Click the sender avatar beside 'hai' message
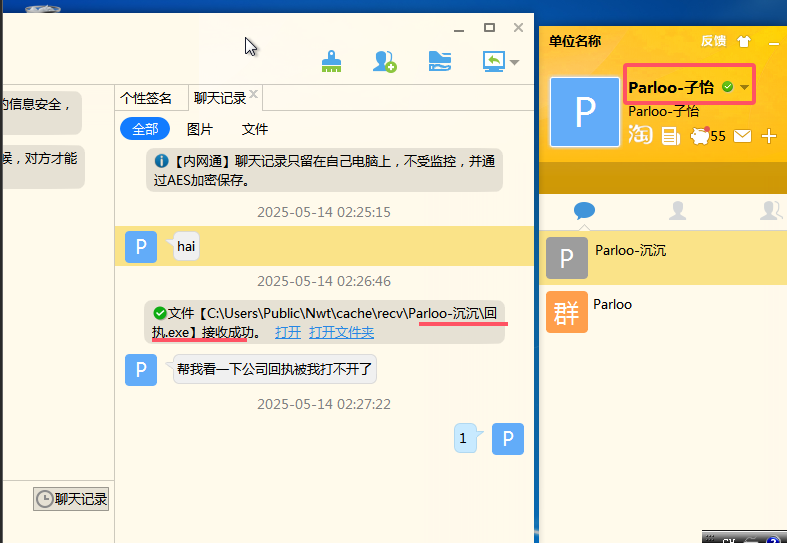The image size is (787, 543). tap(141, 246)
